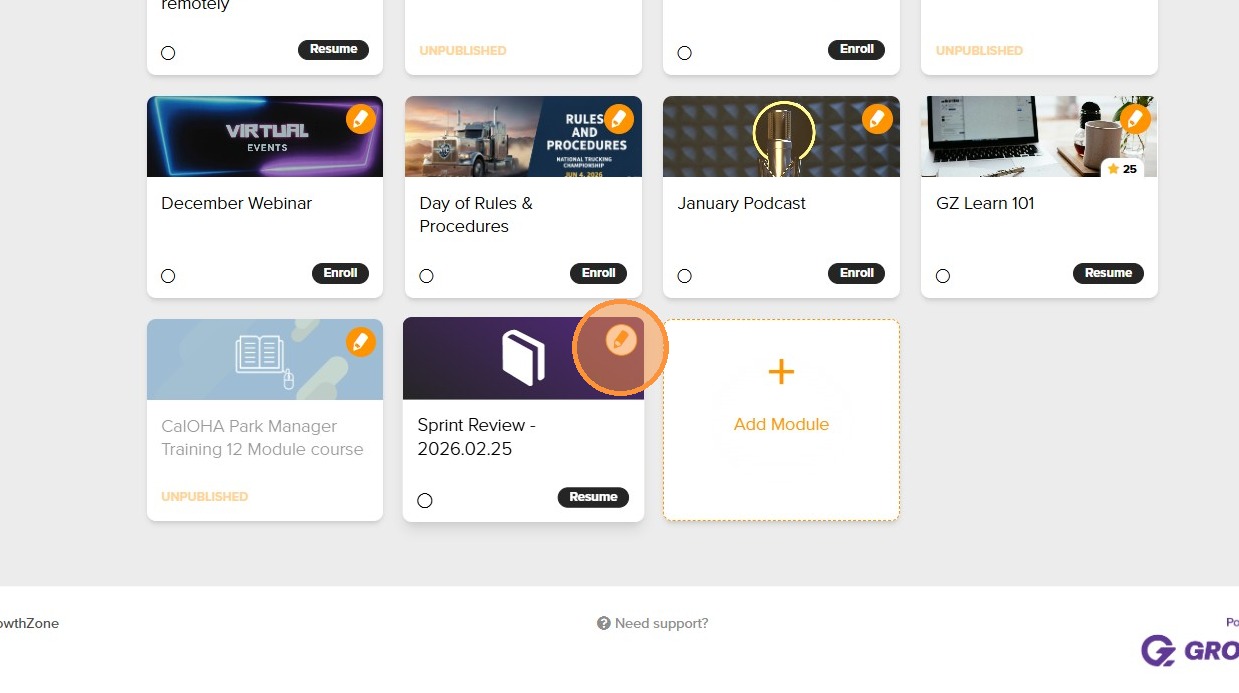Enroll in Day of Rules & Procedures

coord(598,273)
